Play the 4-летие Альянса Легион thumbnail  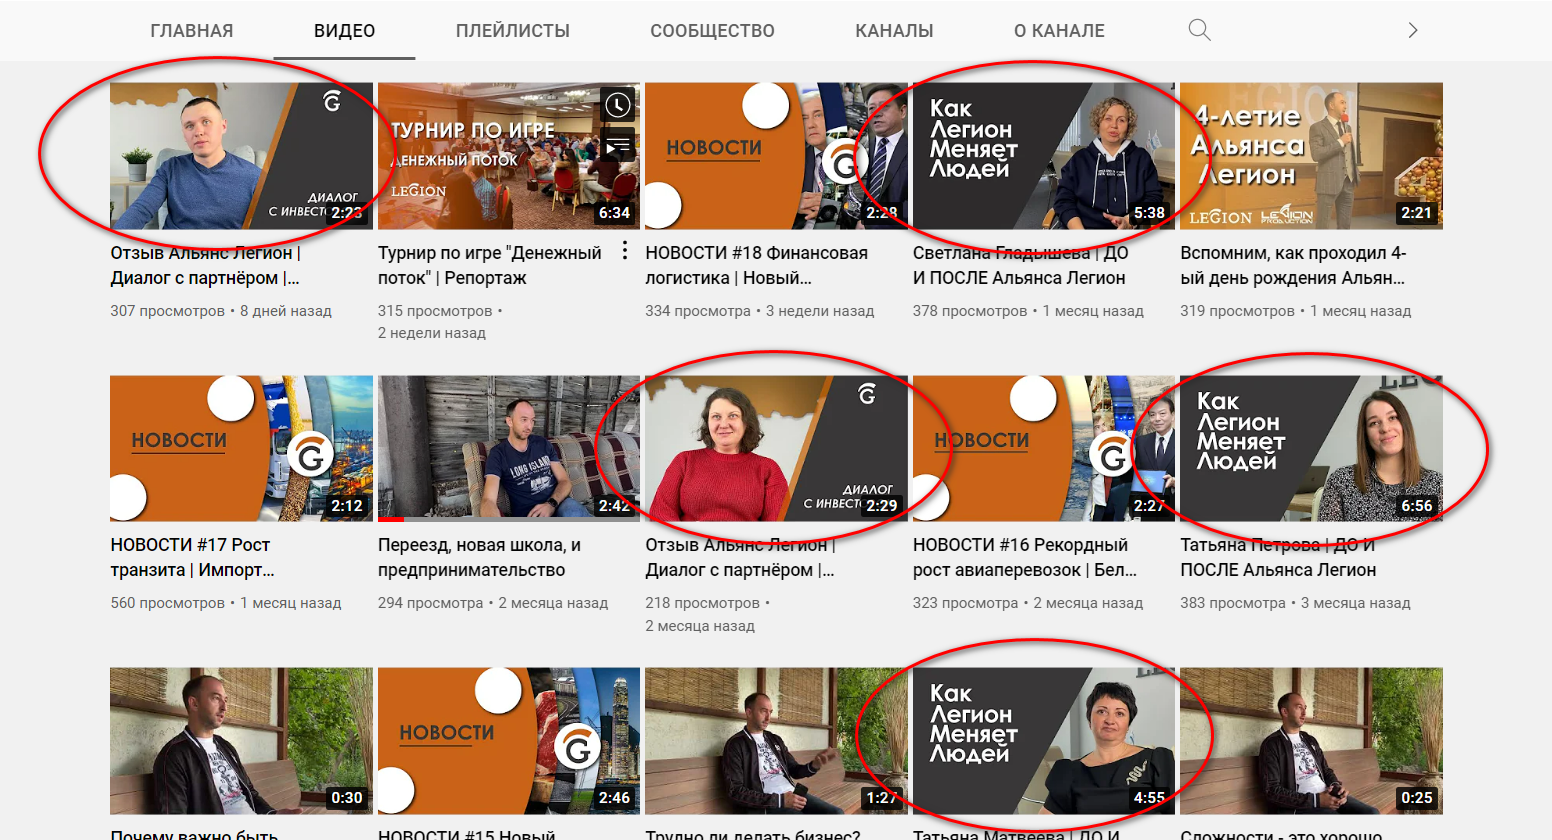pyautogui.click(x=1310, y=156)
